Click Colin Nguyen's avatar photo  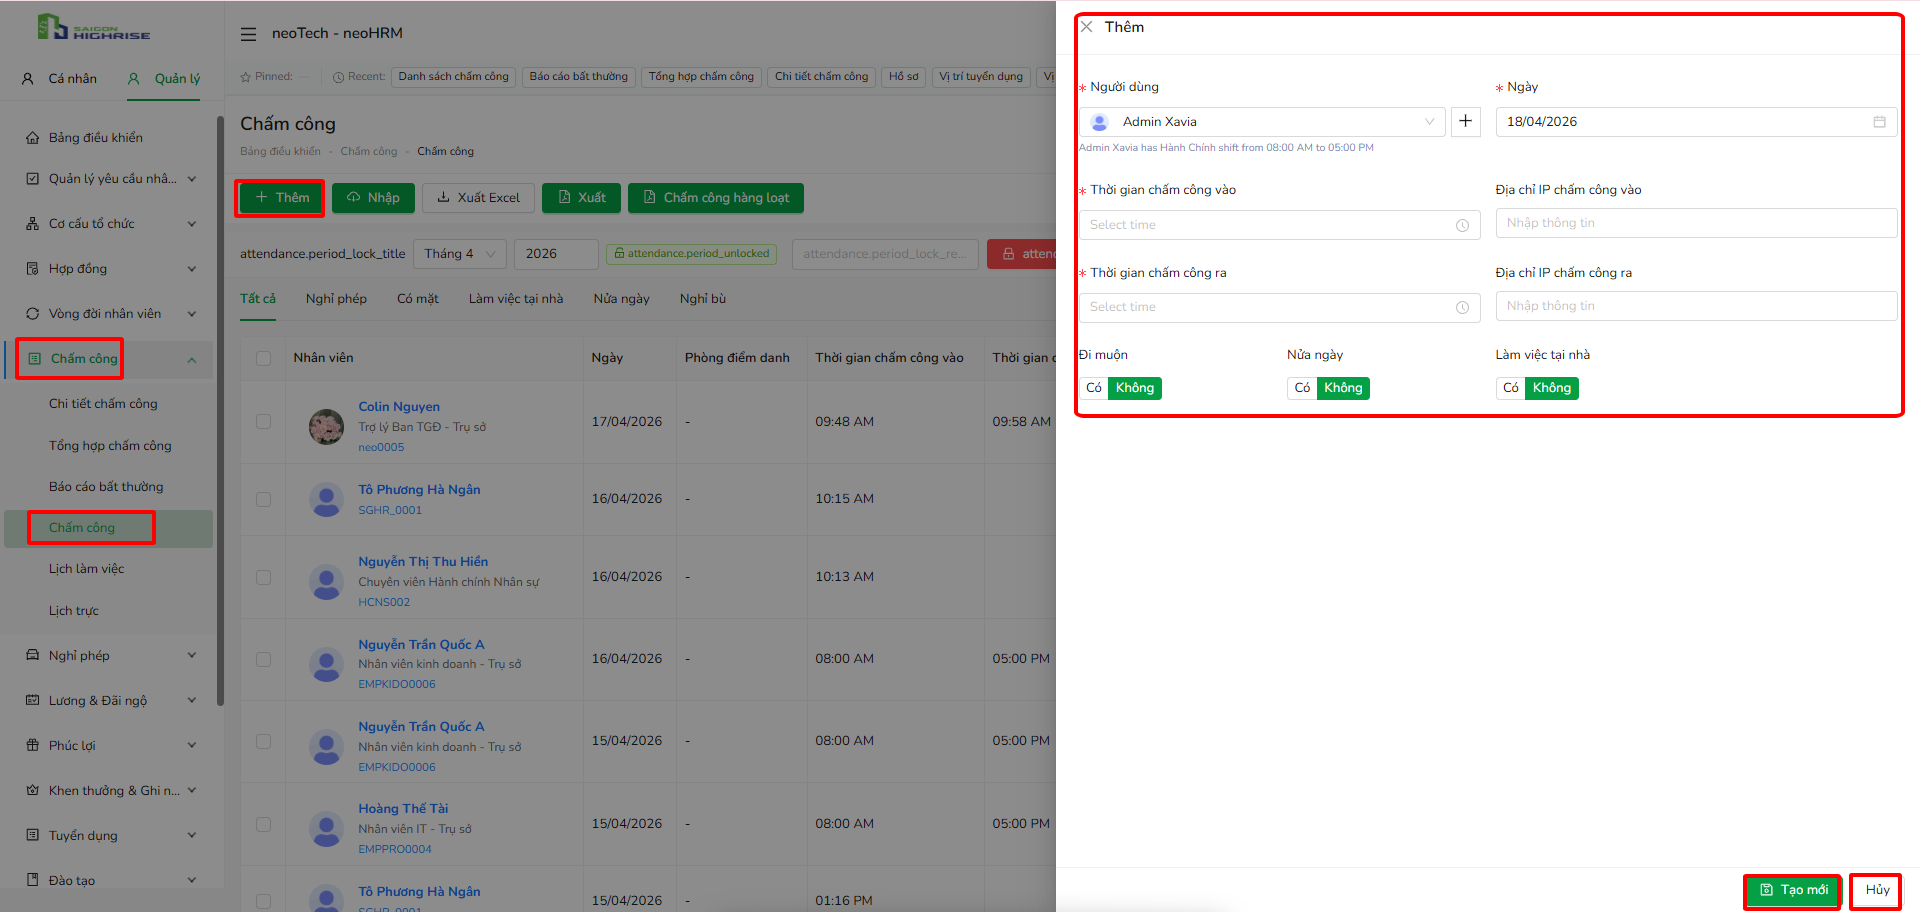click(x=326, y=427)
